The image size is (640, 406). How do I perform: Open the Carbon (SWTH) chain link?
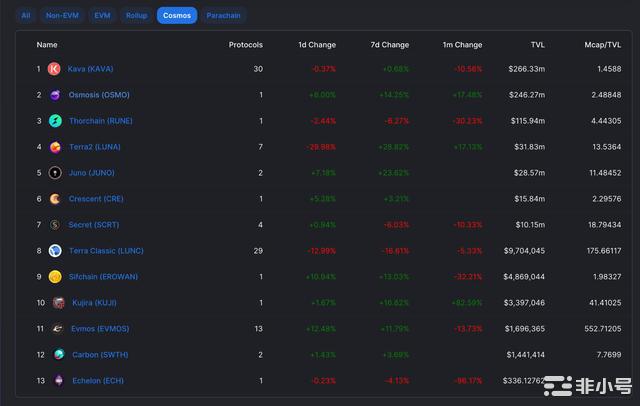pyautogui.click(x=98, y=354)
